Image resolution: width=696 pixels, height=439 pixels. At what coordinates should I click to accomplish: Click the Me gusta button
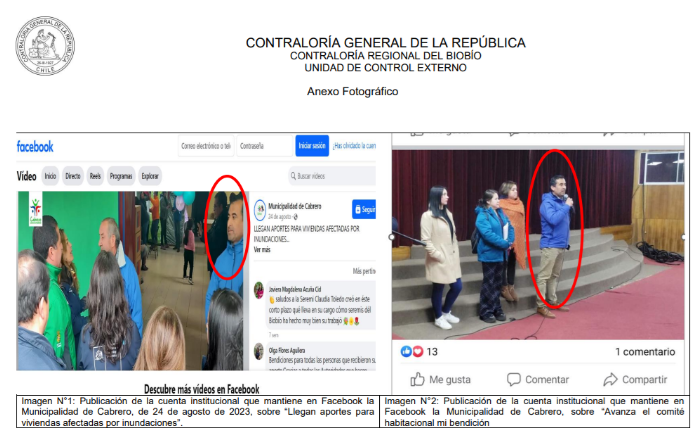[440, 380]
